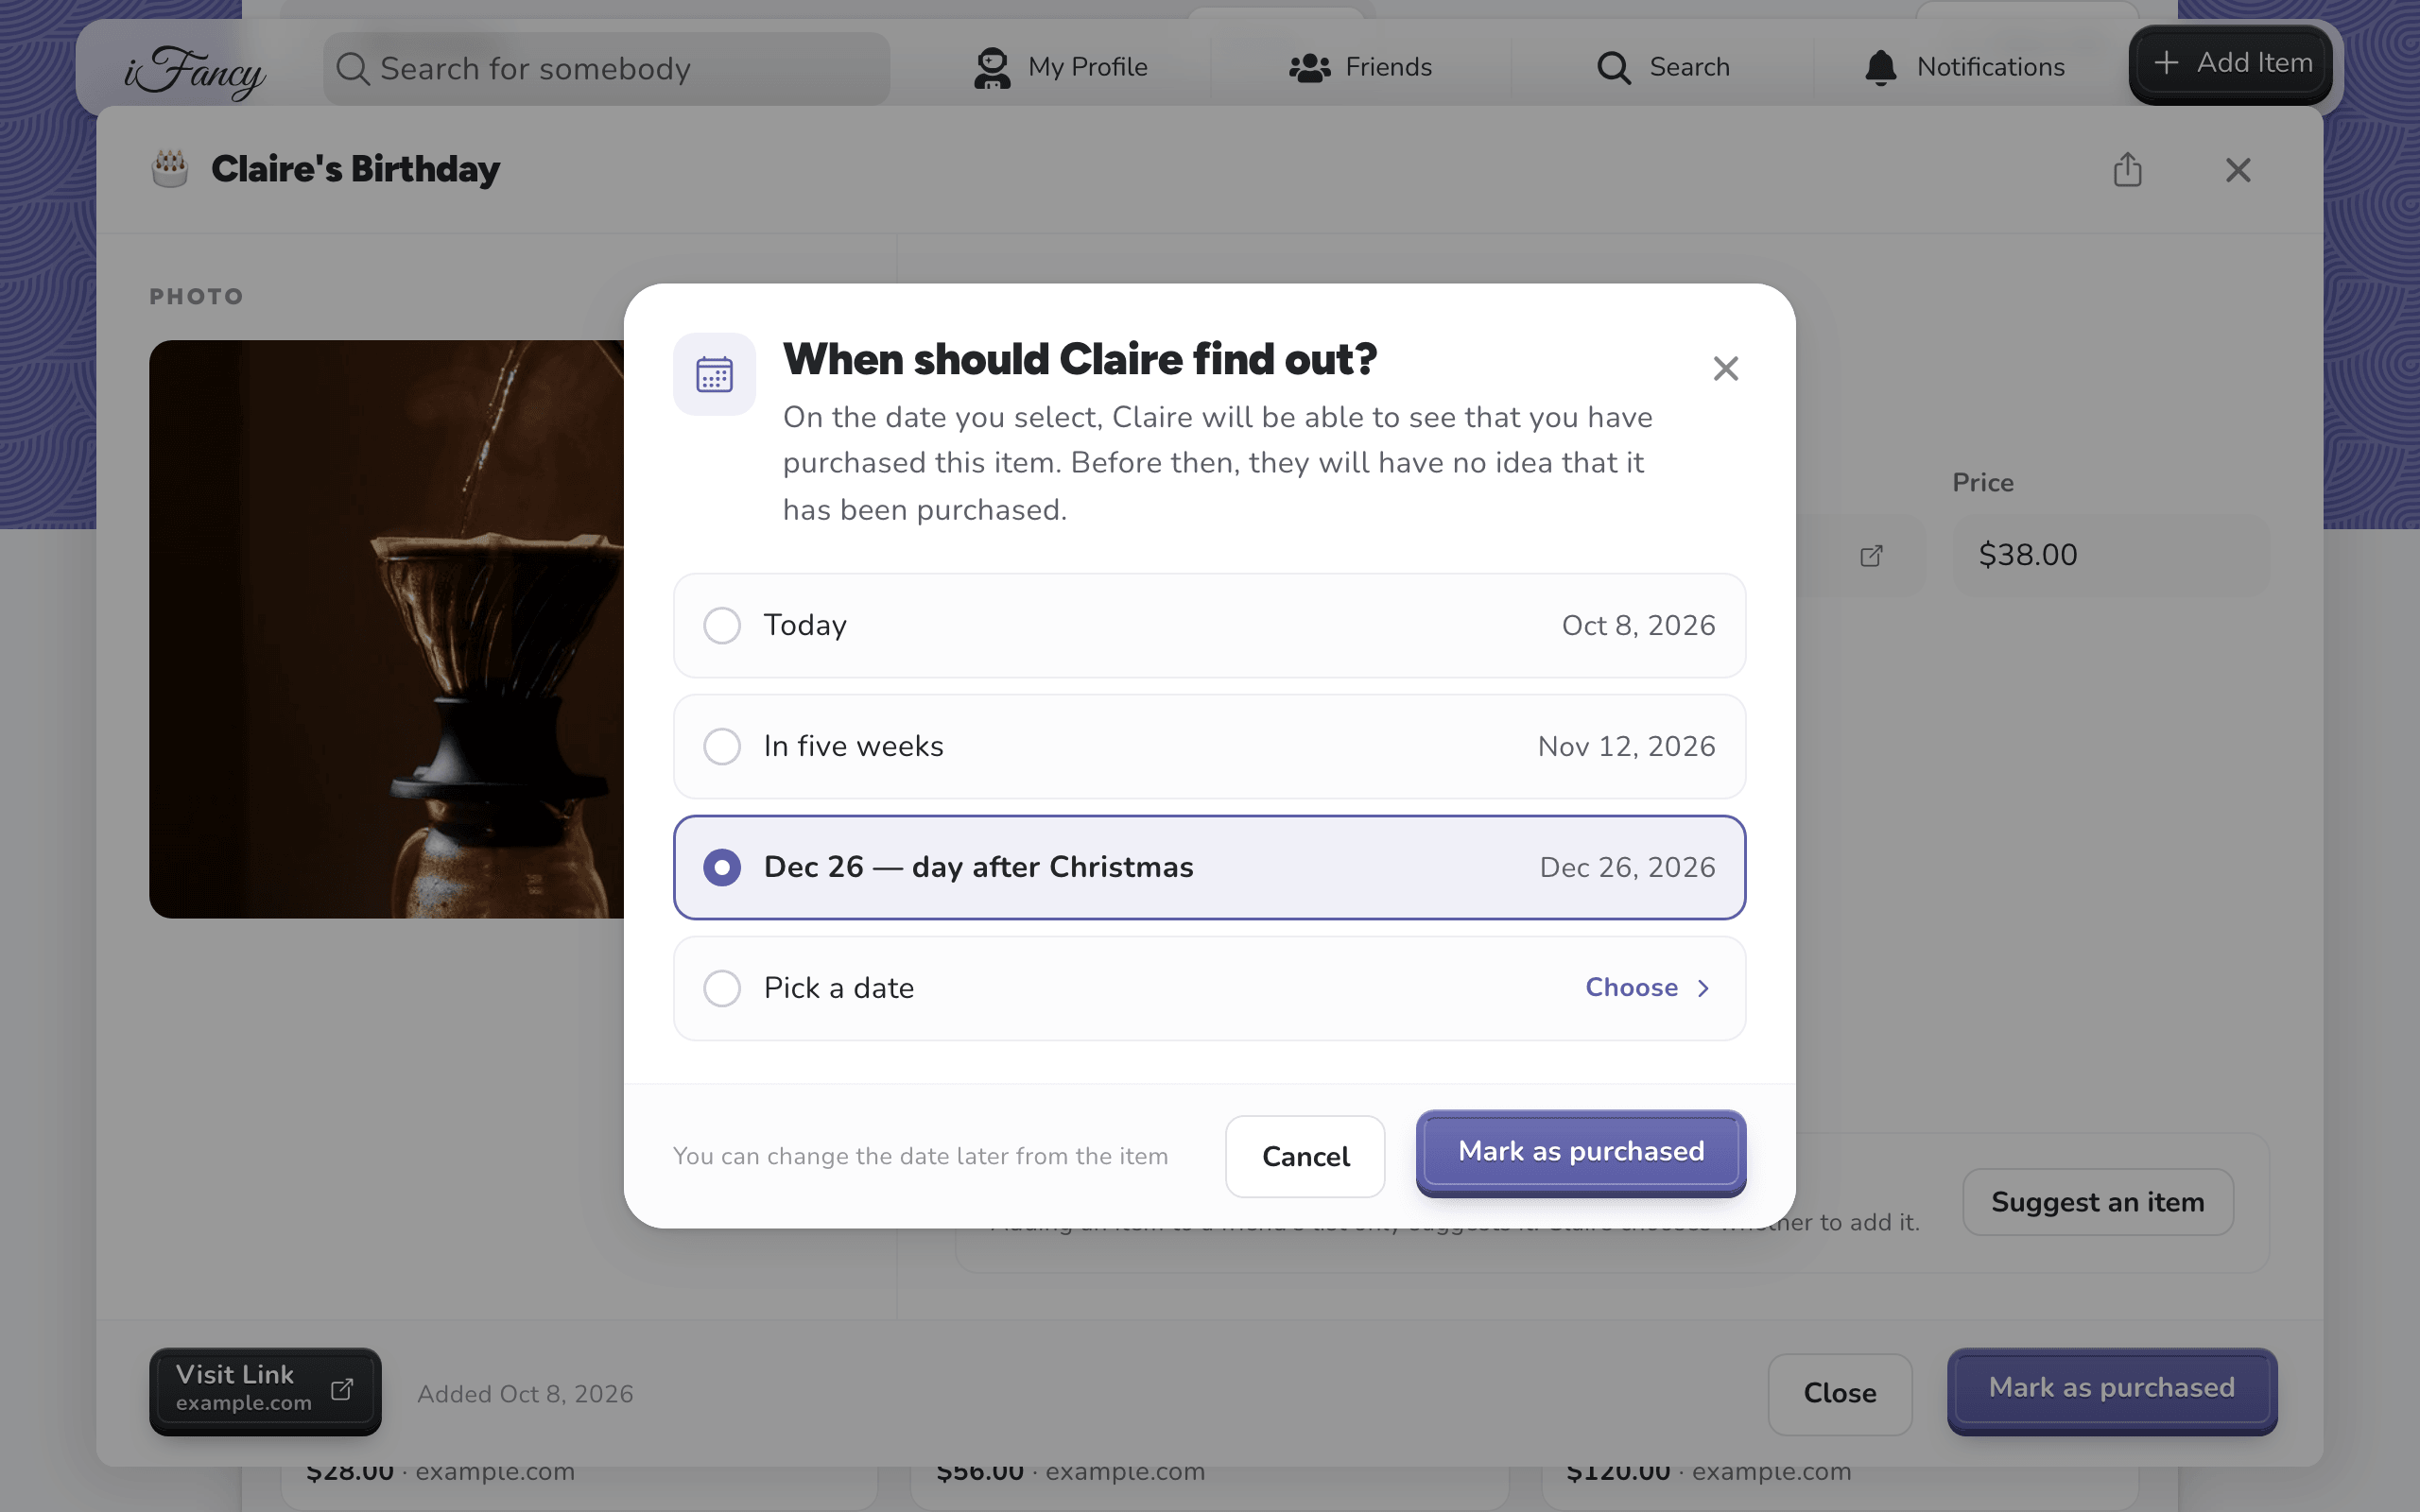The height and width of the screenshot is (1512, 2420).
Task: Click the magnifier icon in the search field
Action: click(x=352, y=69)
